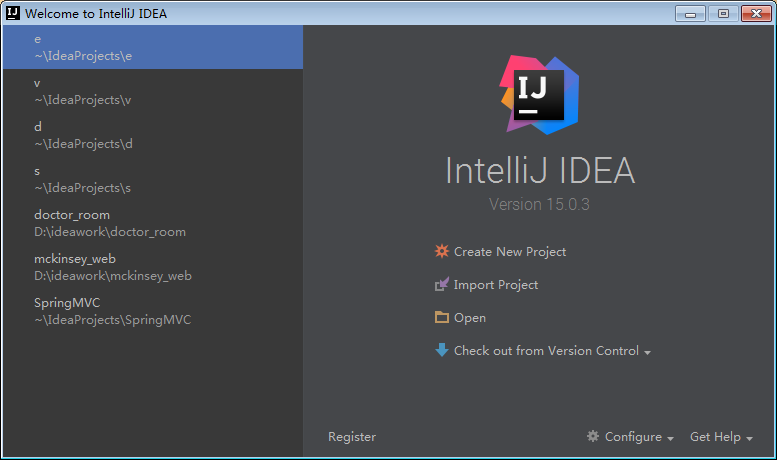Expand the Get Help dropdown arrow

(x=749, y=439)
